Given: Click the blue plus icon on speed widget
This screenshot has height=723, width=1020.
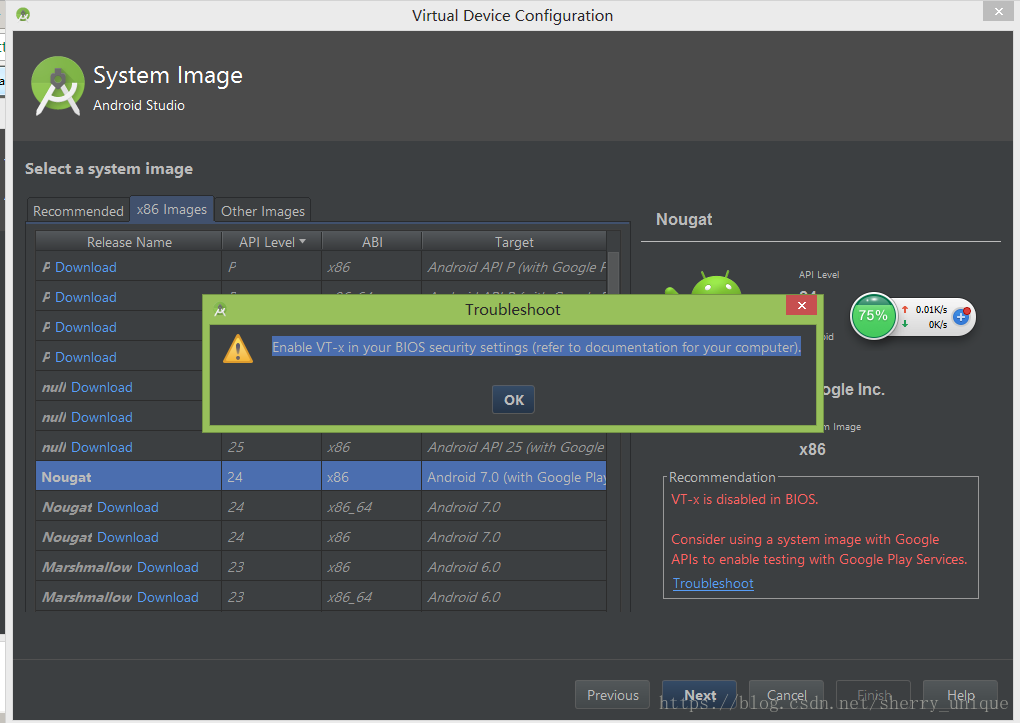Looking at the screenshot, I should coord(961,317).
